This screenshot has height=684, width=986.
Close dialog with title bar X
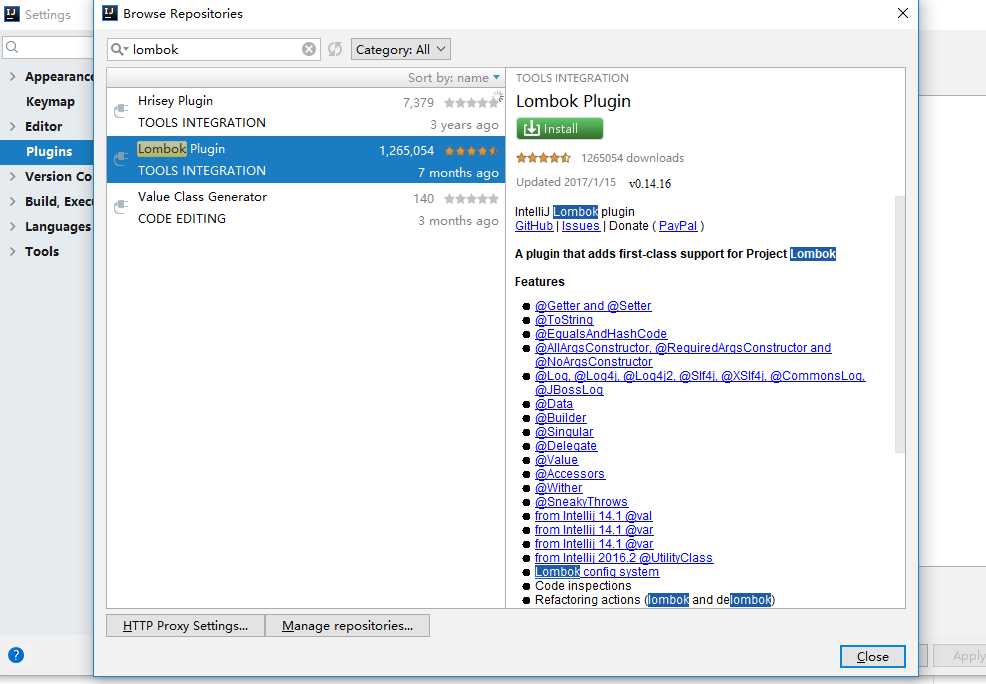pos(902,13)
